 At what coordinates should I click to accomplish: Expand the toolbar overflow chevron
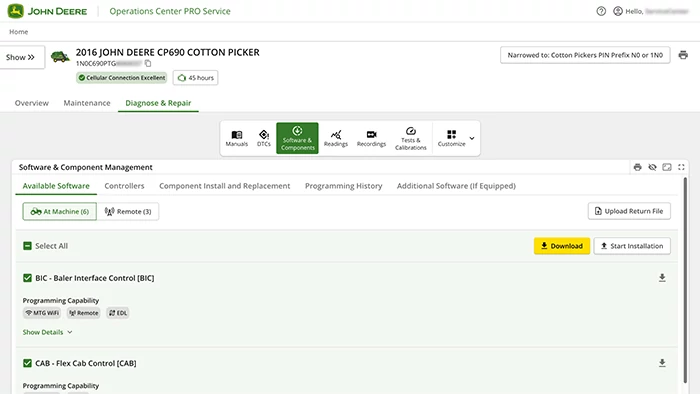click(x=472, y=138)
